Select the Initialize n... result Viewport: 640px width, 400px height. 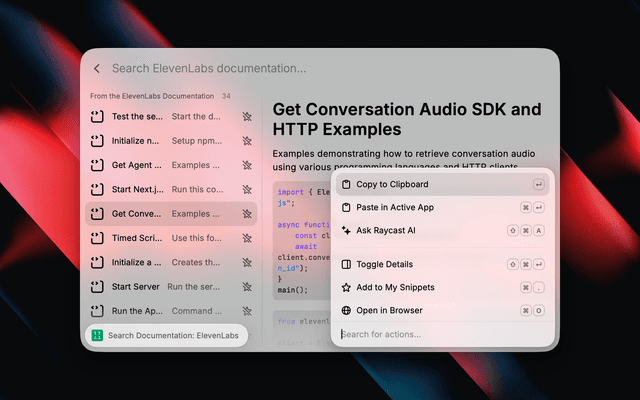pyautogui.click(x=171, y=141)
